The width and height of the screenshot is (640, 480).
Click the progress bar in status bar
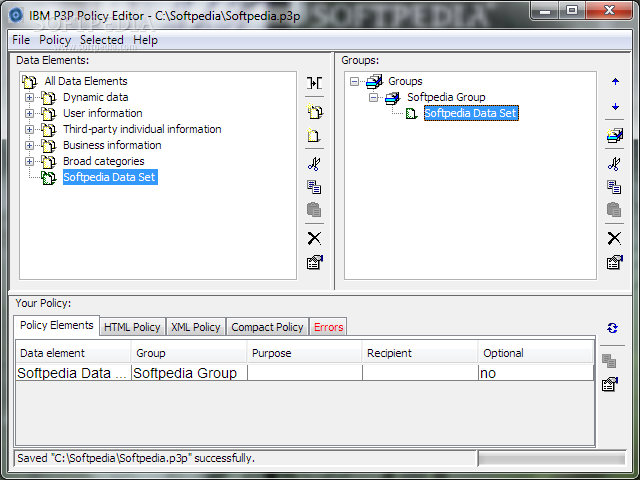click(552, 458)
